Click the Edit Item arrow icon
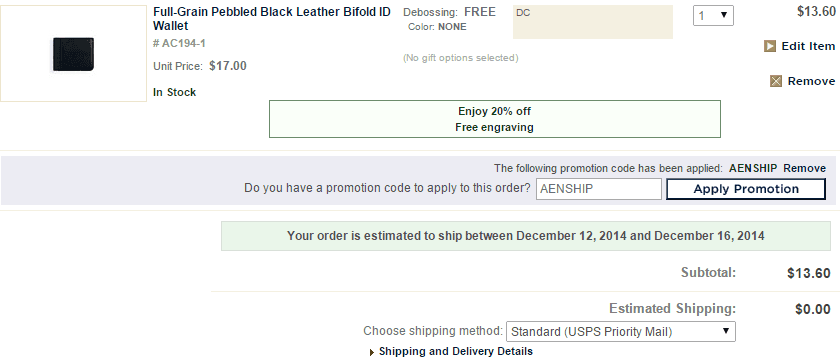The image size is (840, 363). click(x=769, y=46)
